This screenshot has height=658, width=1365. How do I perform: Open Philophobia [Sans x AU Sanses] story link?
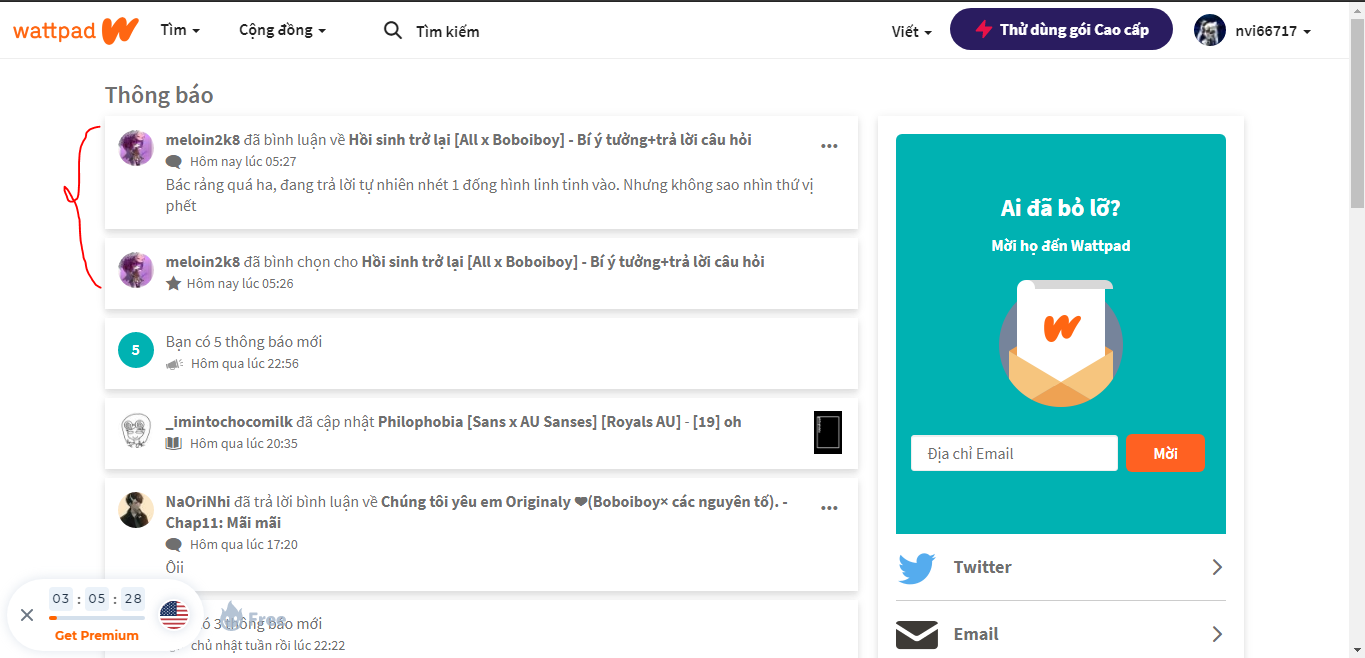coord(559,421)
